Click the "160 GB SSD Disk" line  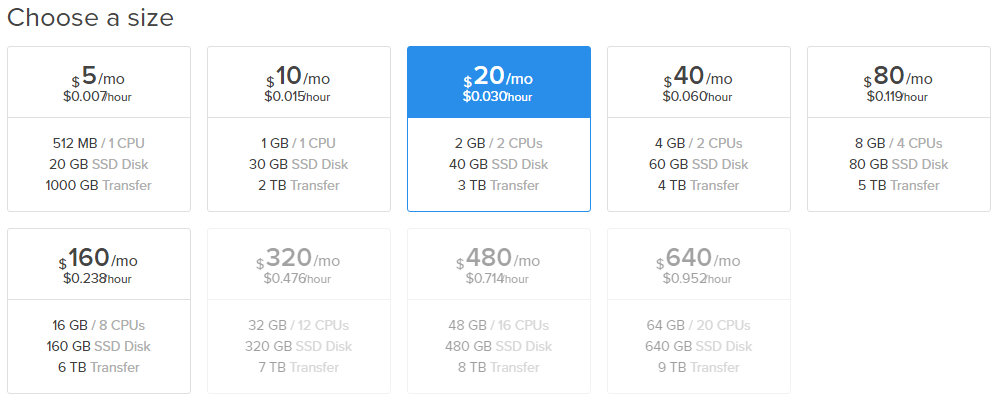tap(98, 346)
